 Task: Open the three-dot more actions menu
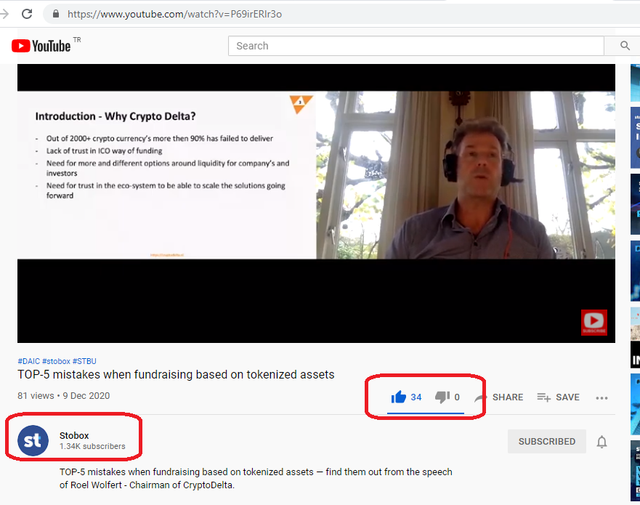602,398
